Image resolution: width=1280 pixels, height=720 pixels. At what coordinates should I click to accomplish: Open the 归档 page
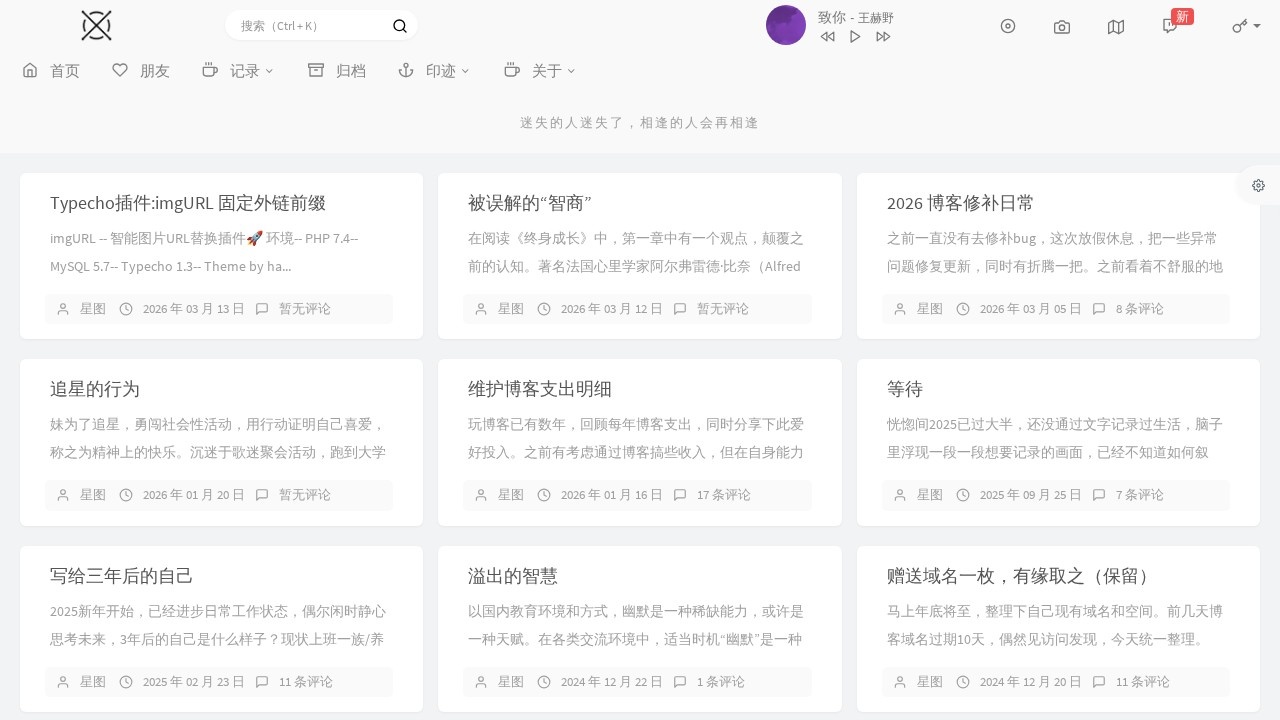point(336,70)
